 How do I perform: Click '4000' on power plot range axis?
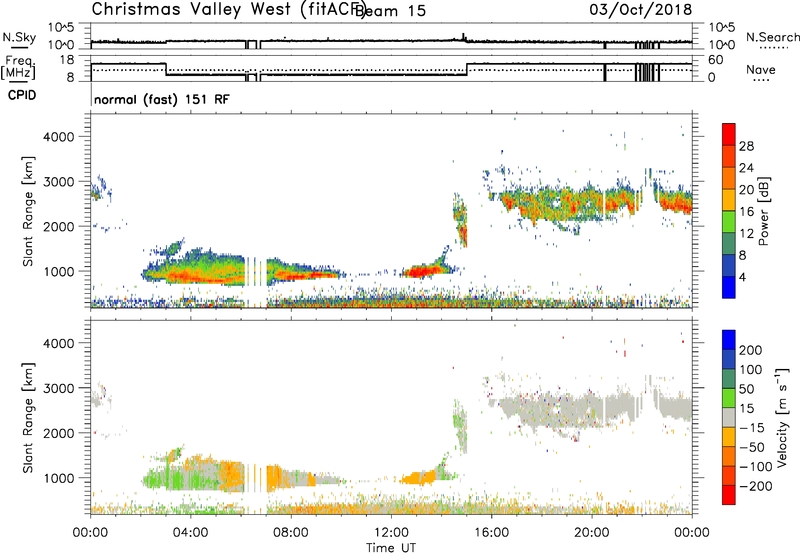pyautogui.click(x=58, y=137)
